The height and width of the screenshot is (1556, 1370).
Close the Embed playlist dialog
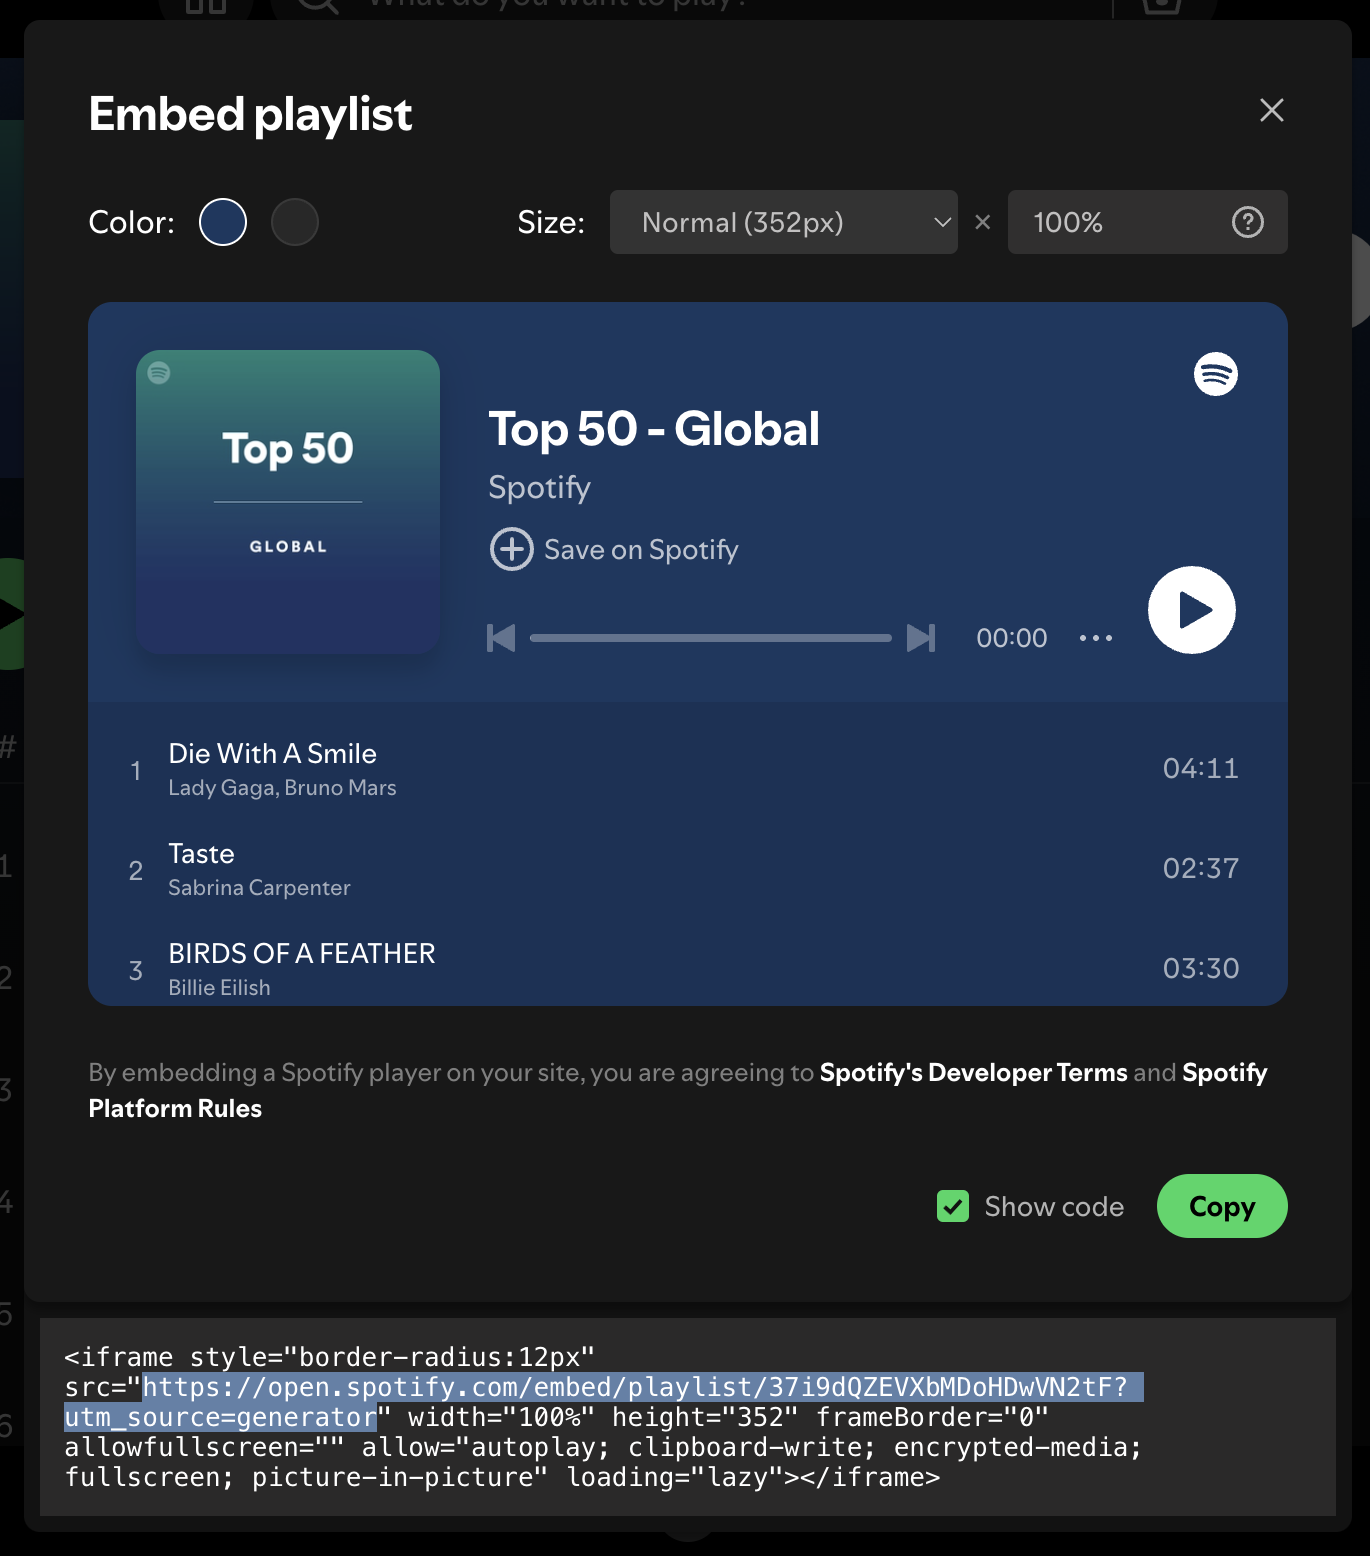(1271, 110)
